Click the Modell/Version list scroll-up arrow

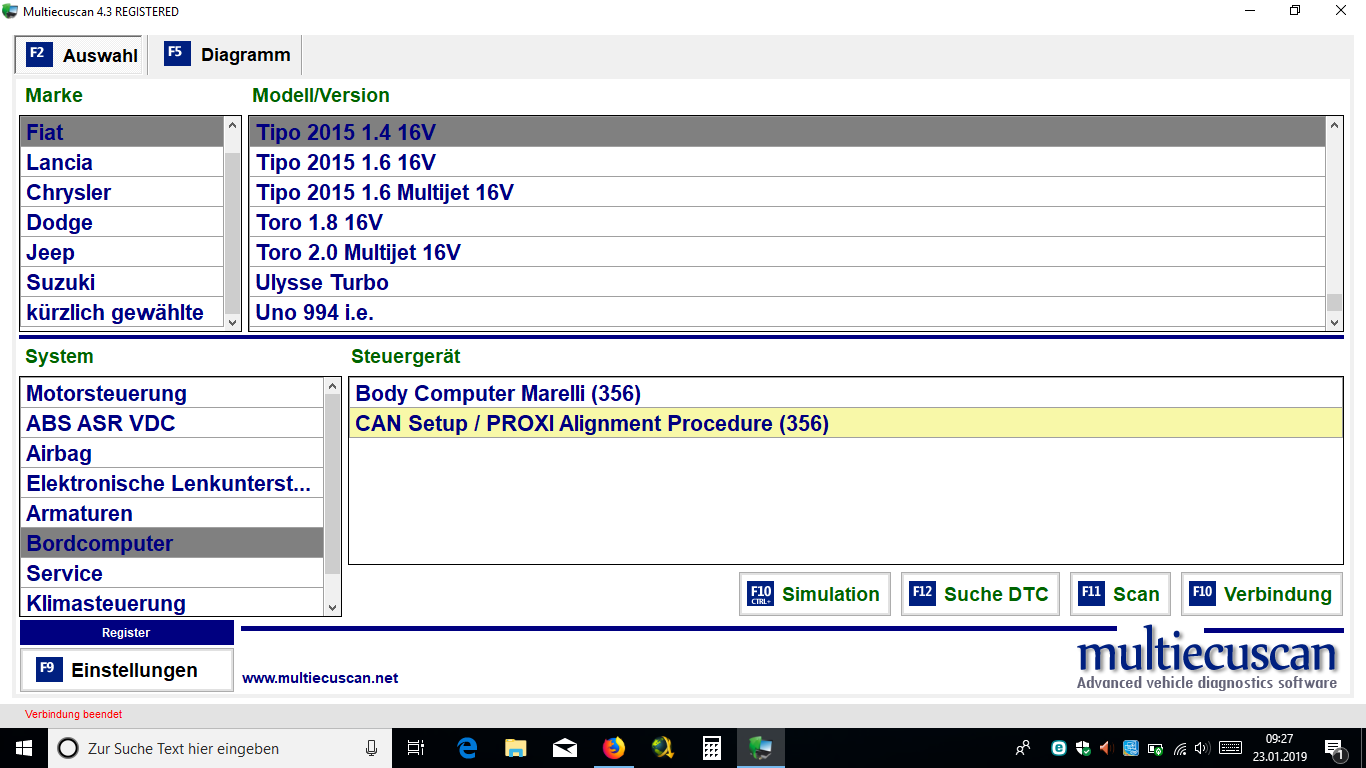pyautogui.click(x=1334, y=126)
